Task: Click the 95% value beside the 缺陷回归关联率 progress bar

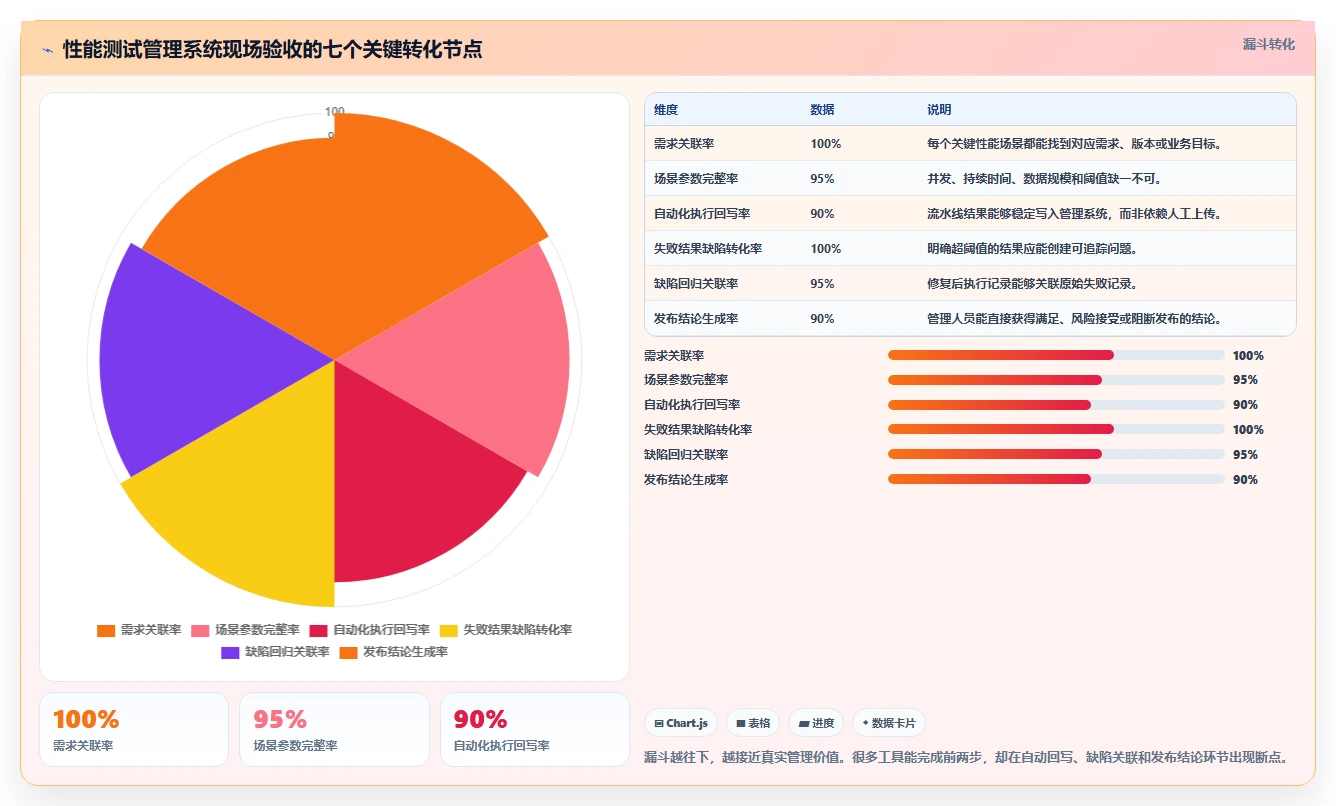Action: pos(1245,455)
